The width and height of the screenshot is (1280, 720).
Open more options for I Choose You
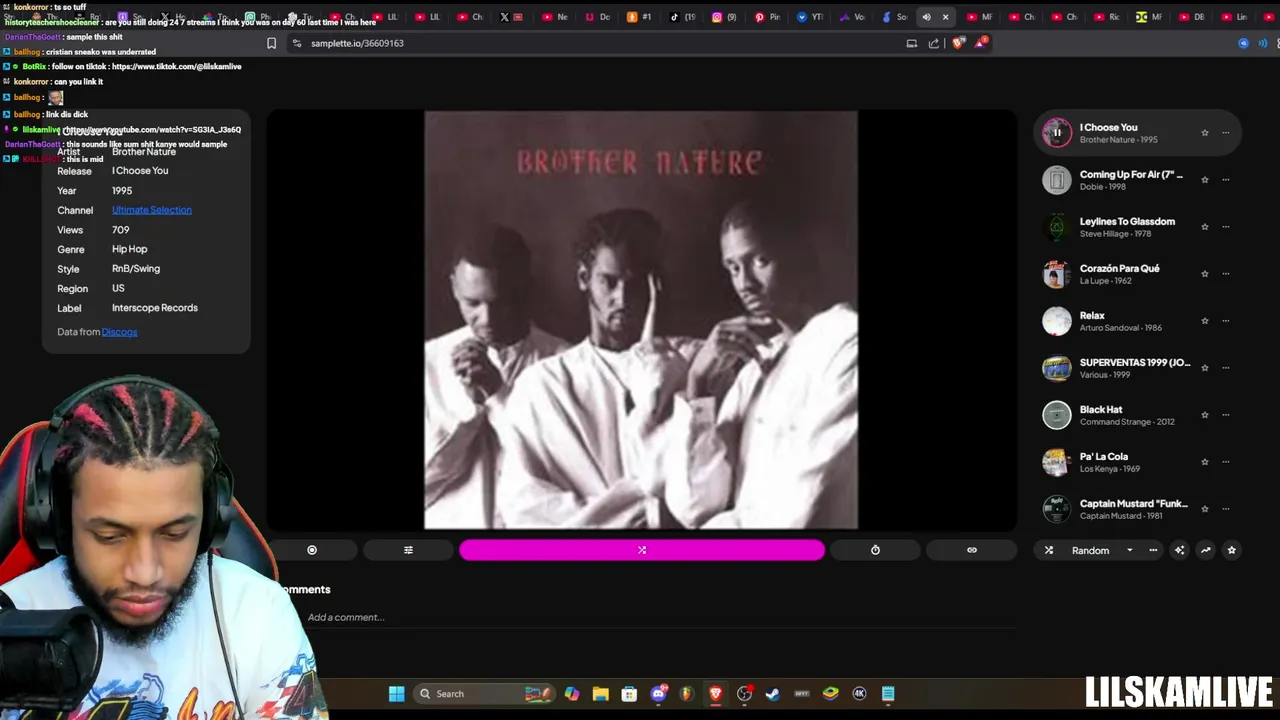click(1226, 133)
